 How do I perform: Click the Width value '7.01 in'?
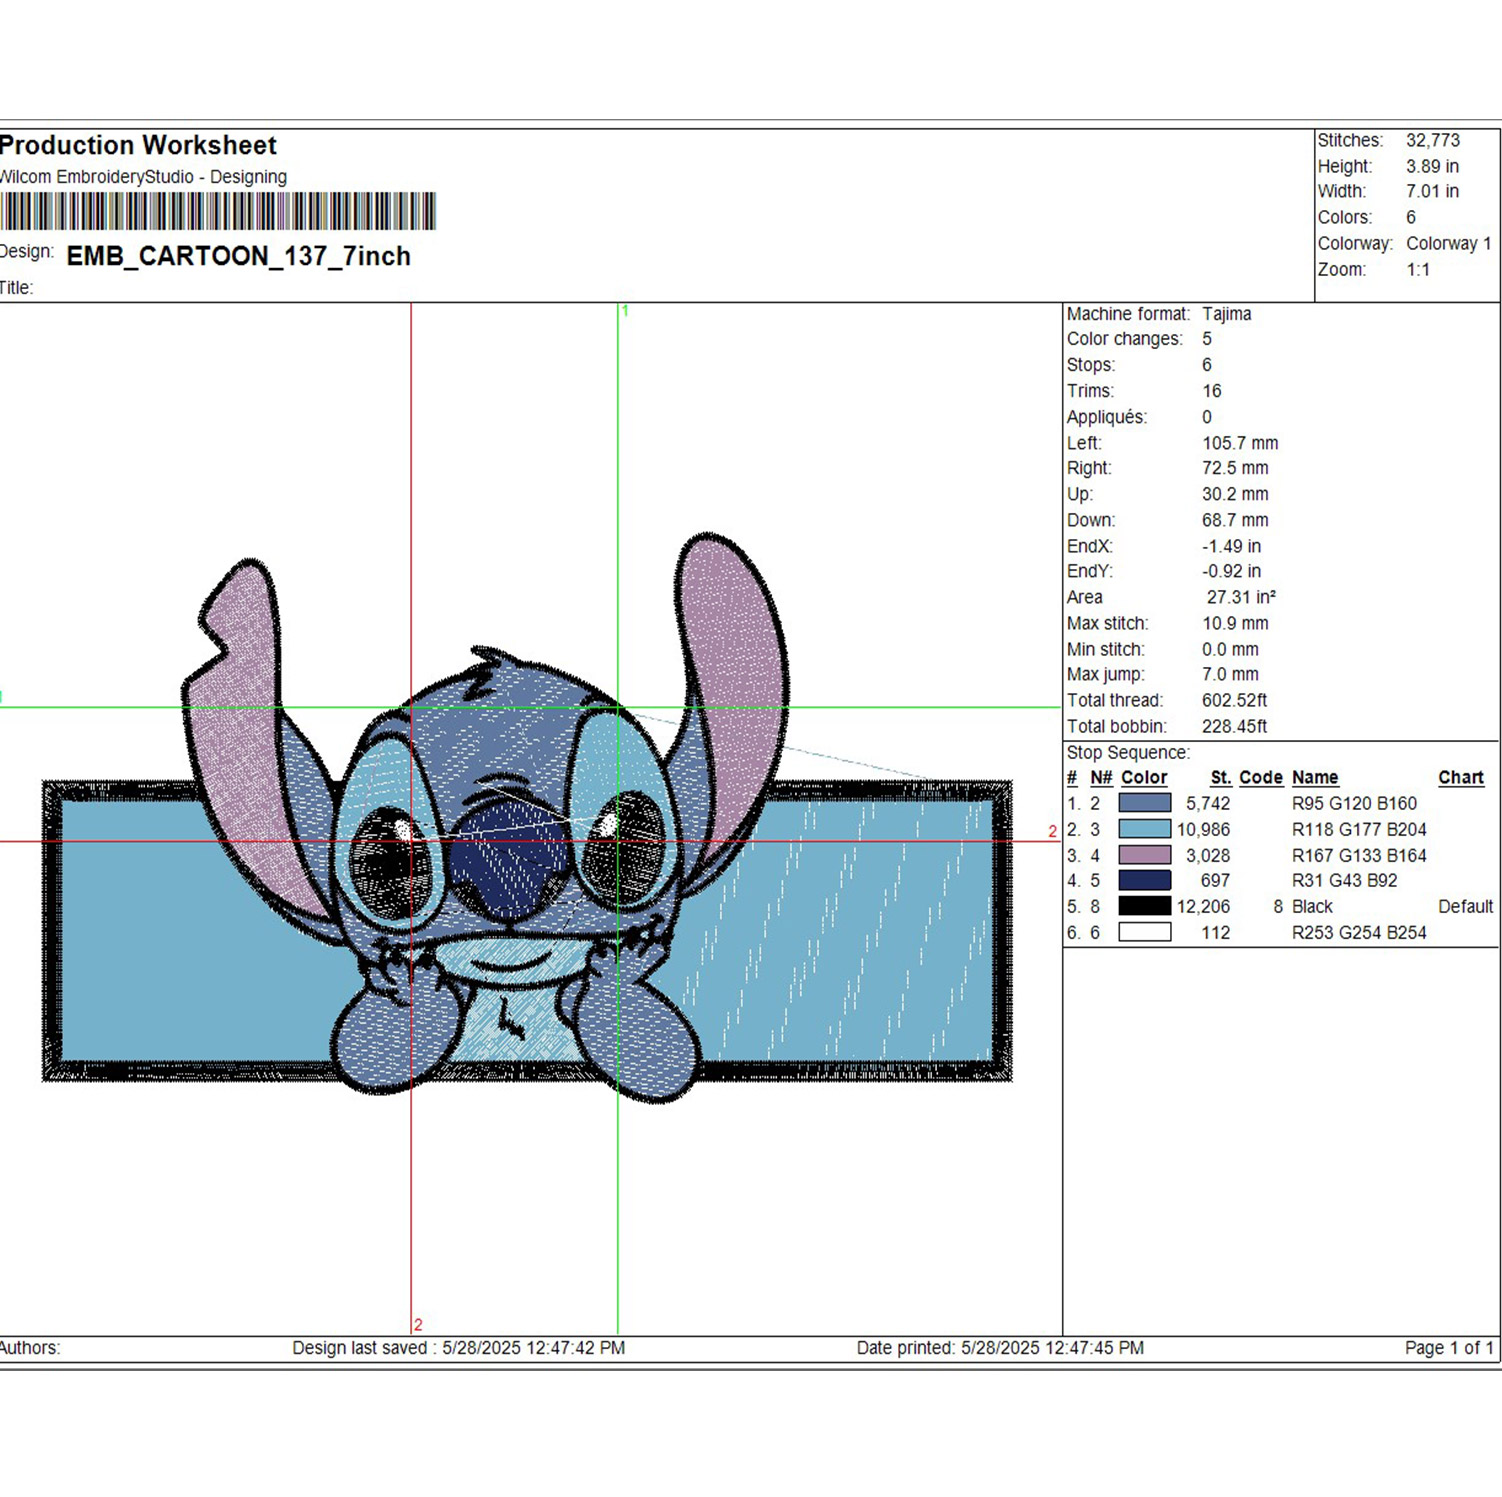coord(1432,191)
